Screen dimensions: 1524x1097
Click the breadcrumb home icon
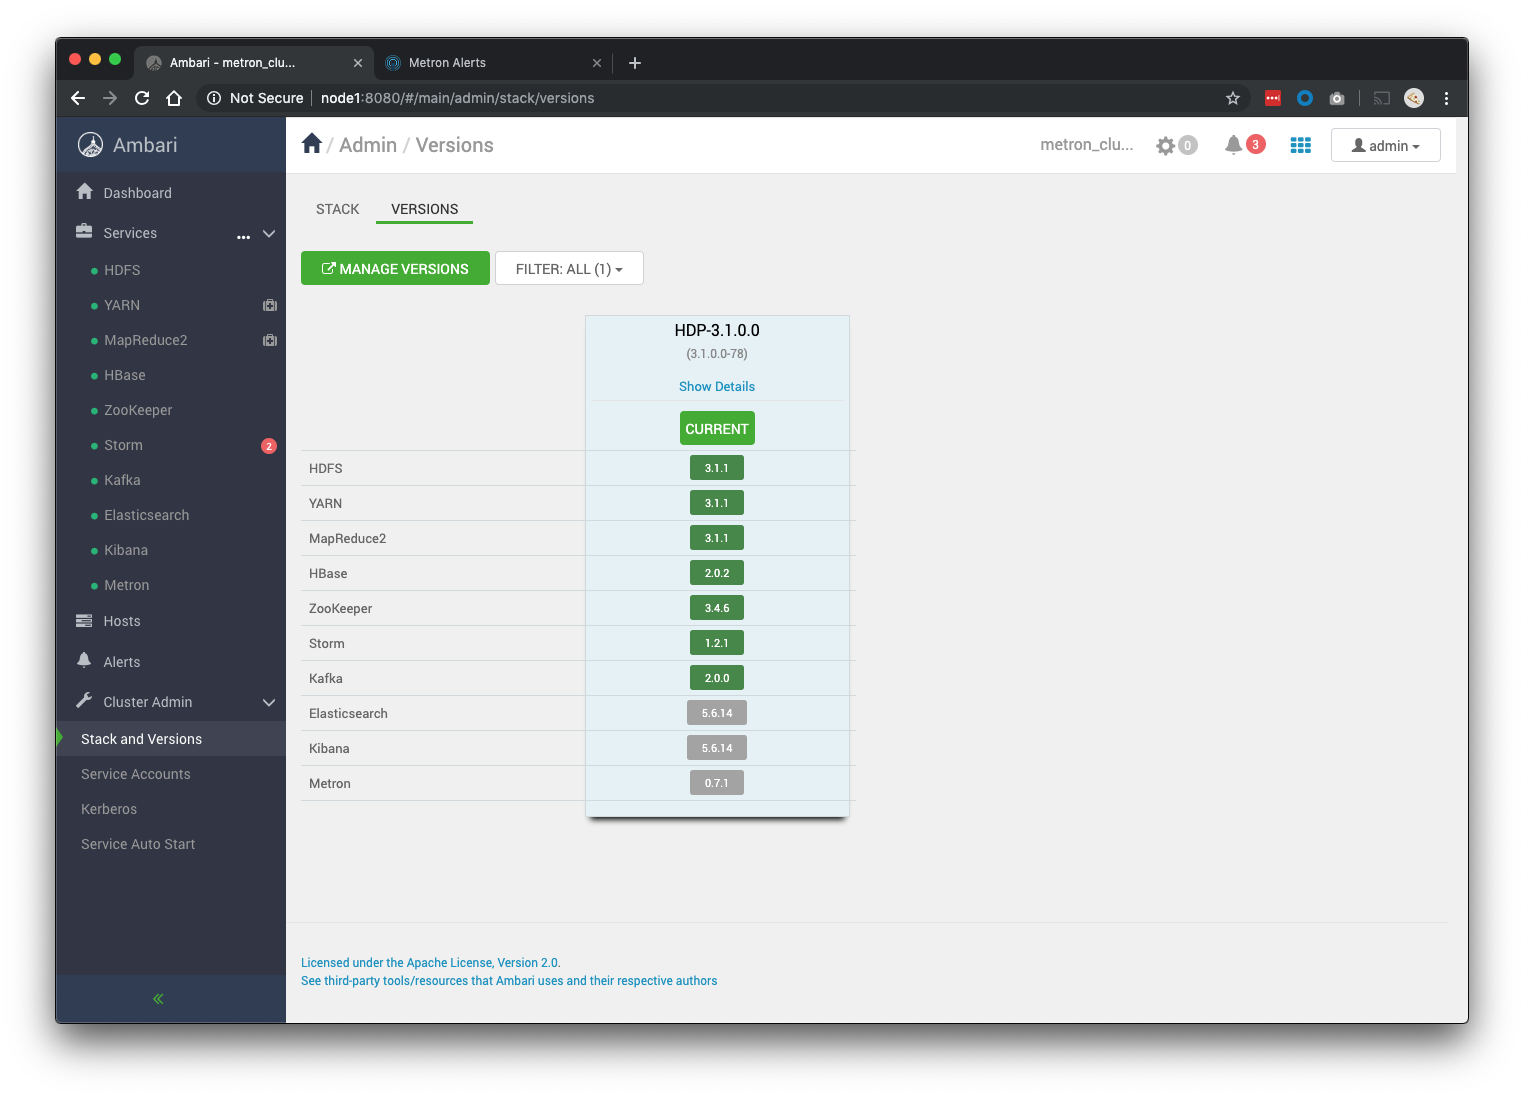pyautogui.click(x=312, y=144)
